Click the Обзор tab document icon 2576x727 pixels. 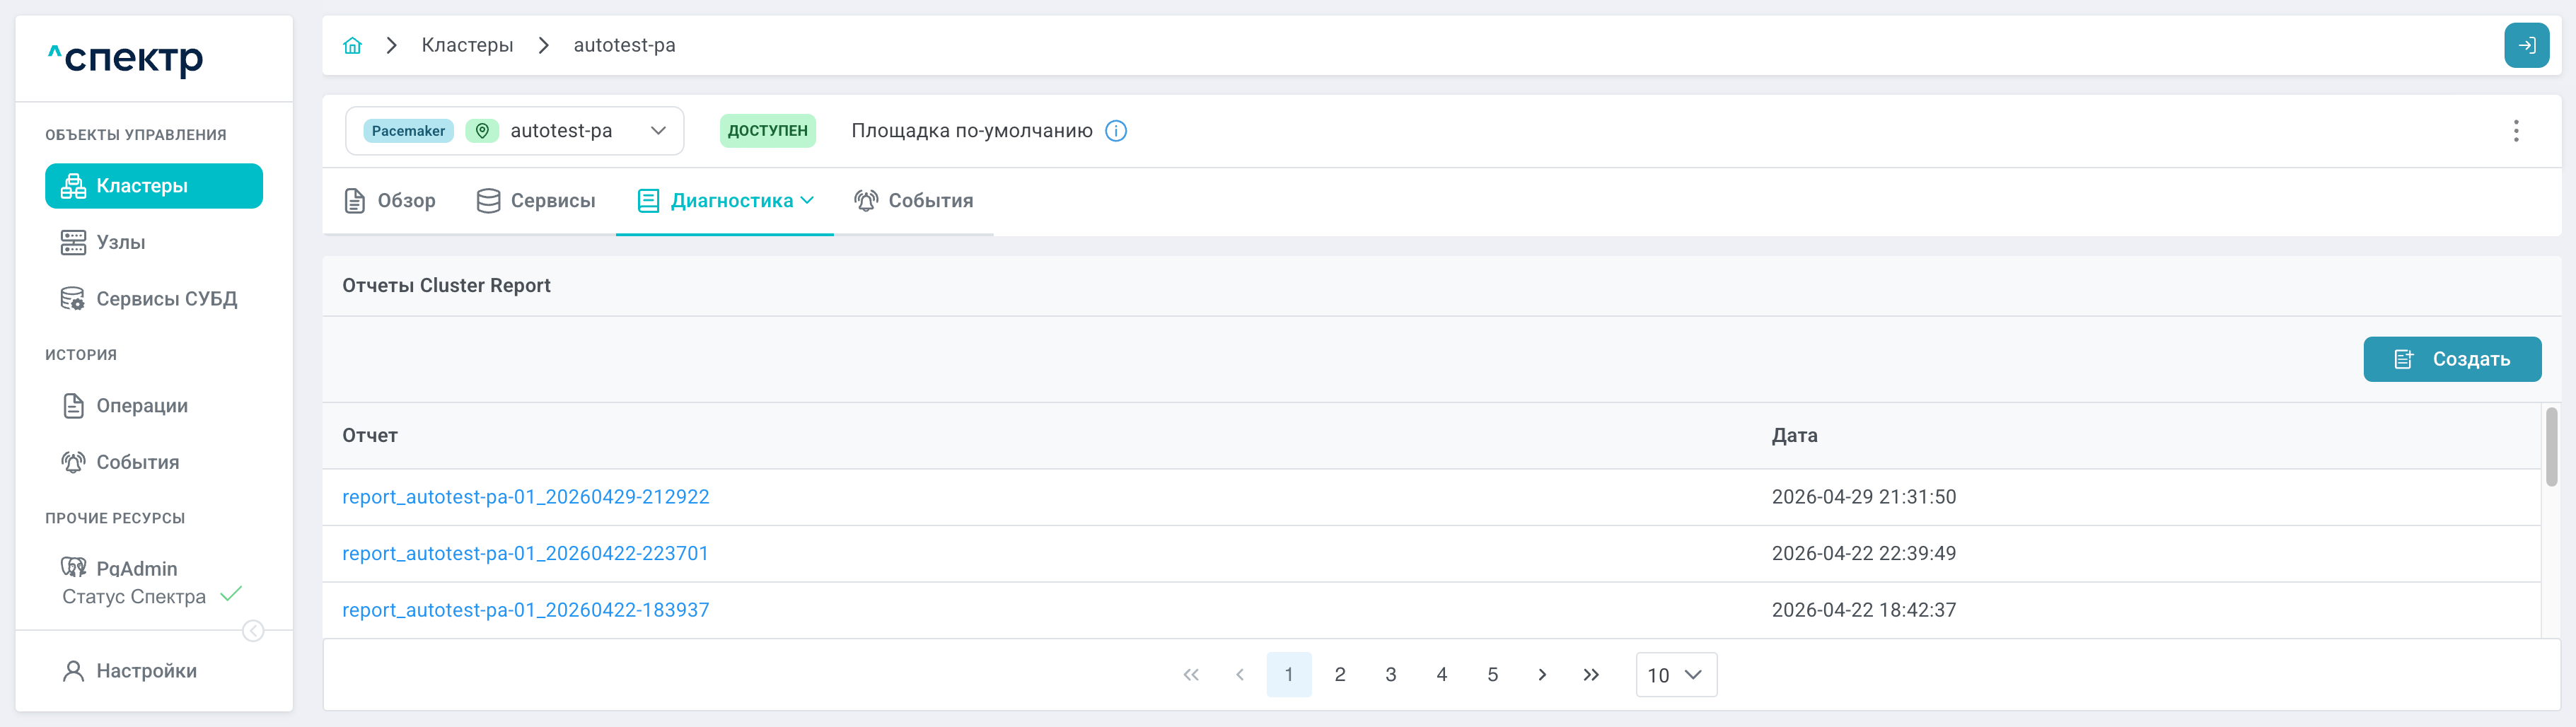pyautogui.click(x=354, y=201)
